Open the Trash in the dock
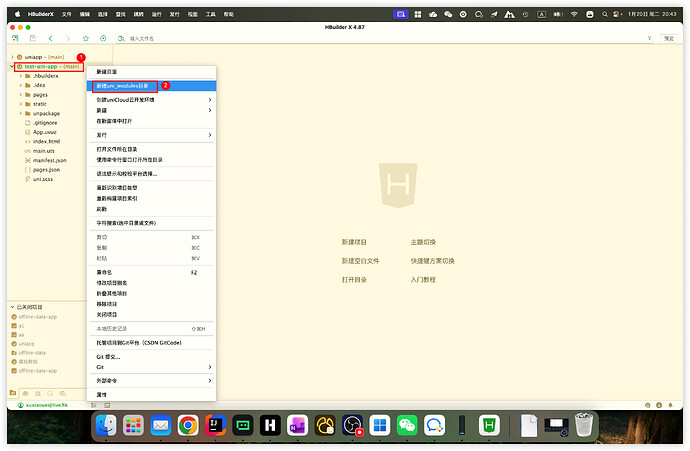This screenshot has height=451, width=690. coord(585,426)
